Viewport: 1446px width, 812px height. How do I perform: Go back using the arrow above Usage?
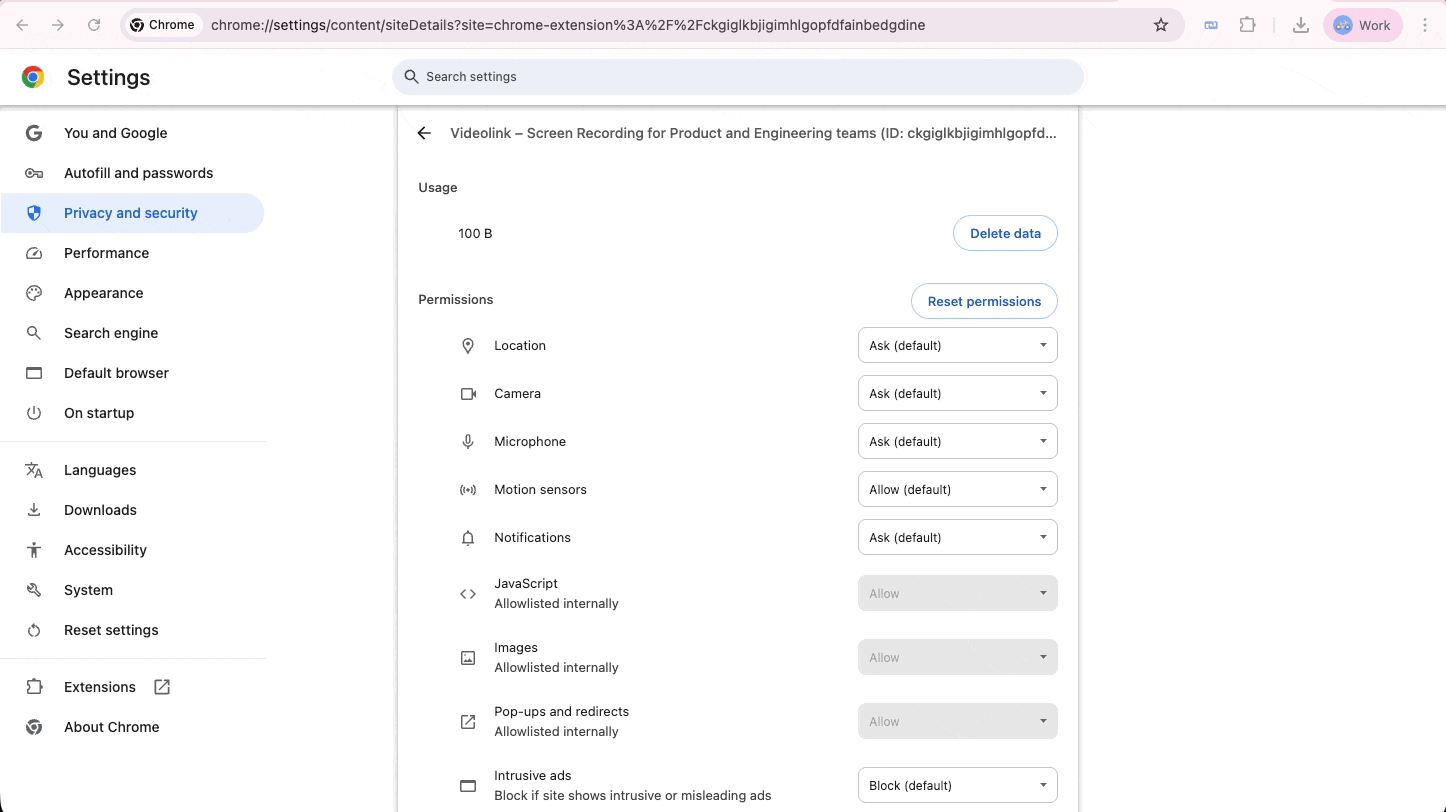(423, 132)
